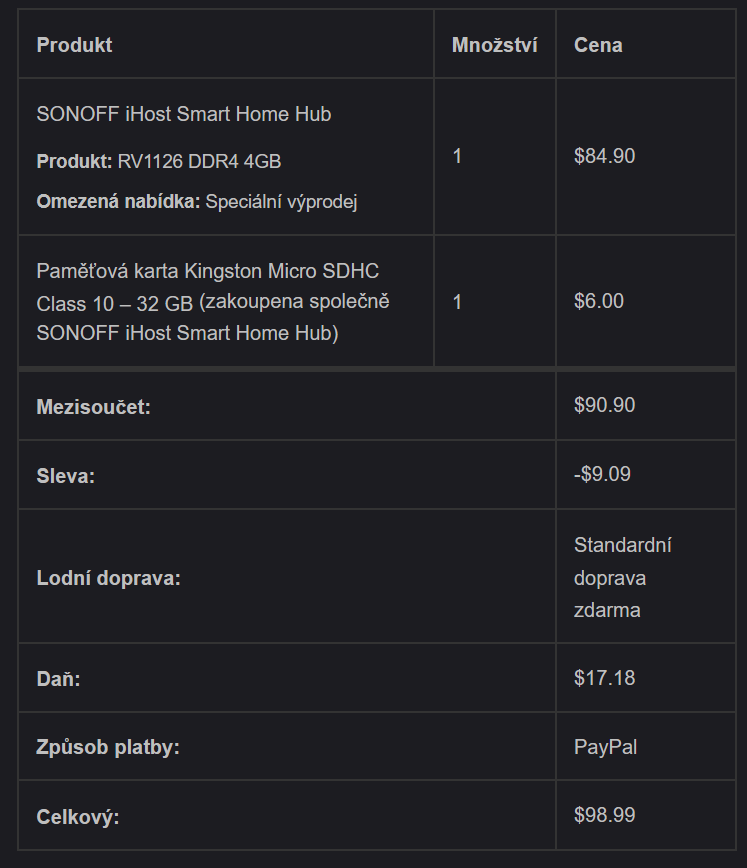Click the Produkt column header
Image resolution: width=747 pixels, height=868 pixels.
pyautogui.click(x=74, y=45)
